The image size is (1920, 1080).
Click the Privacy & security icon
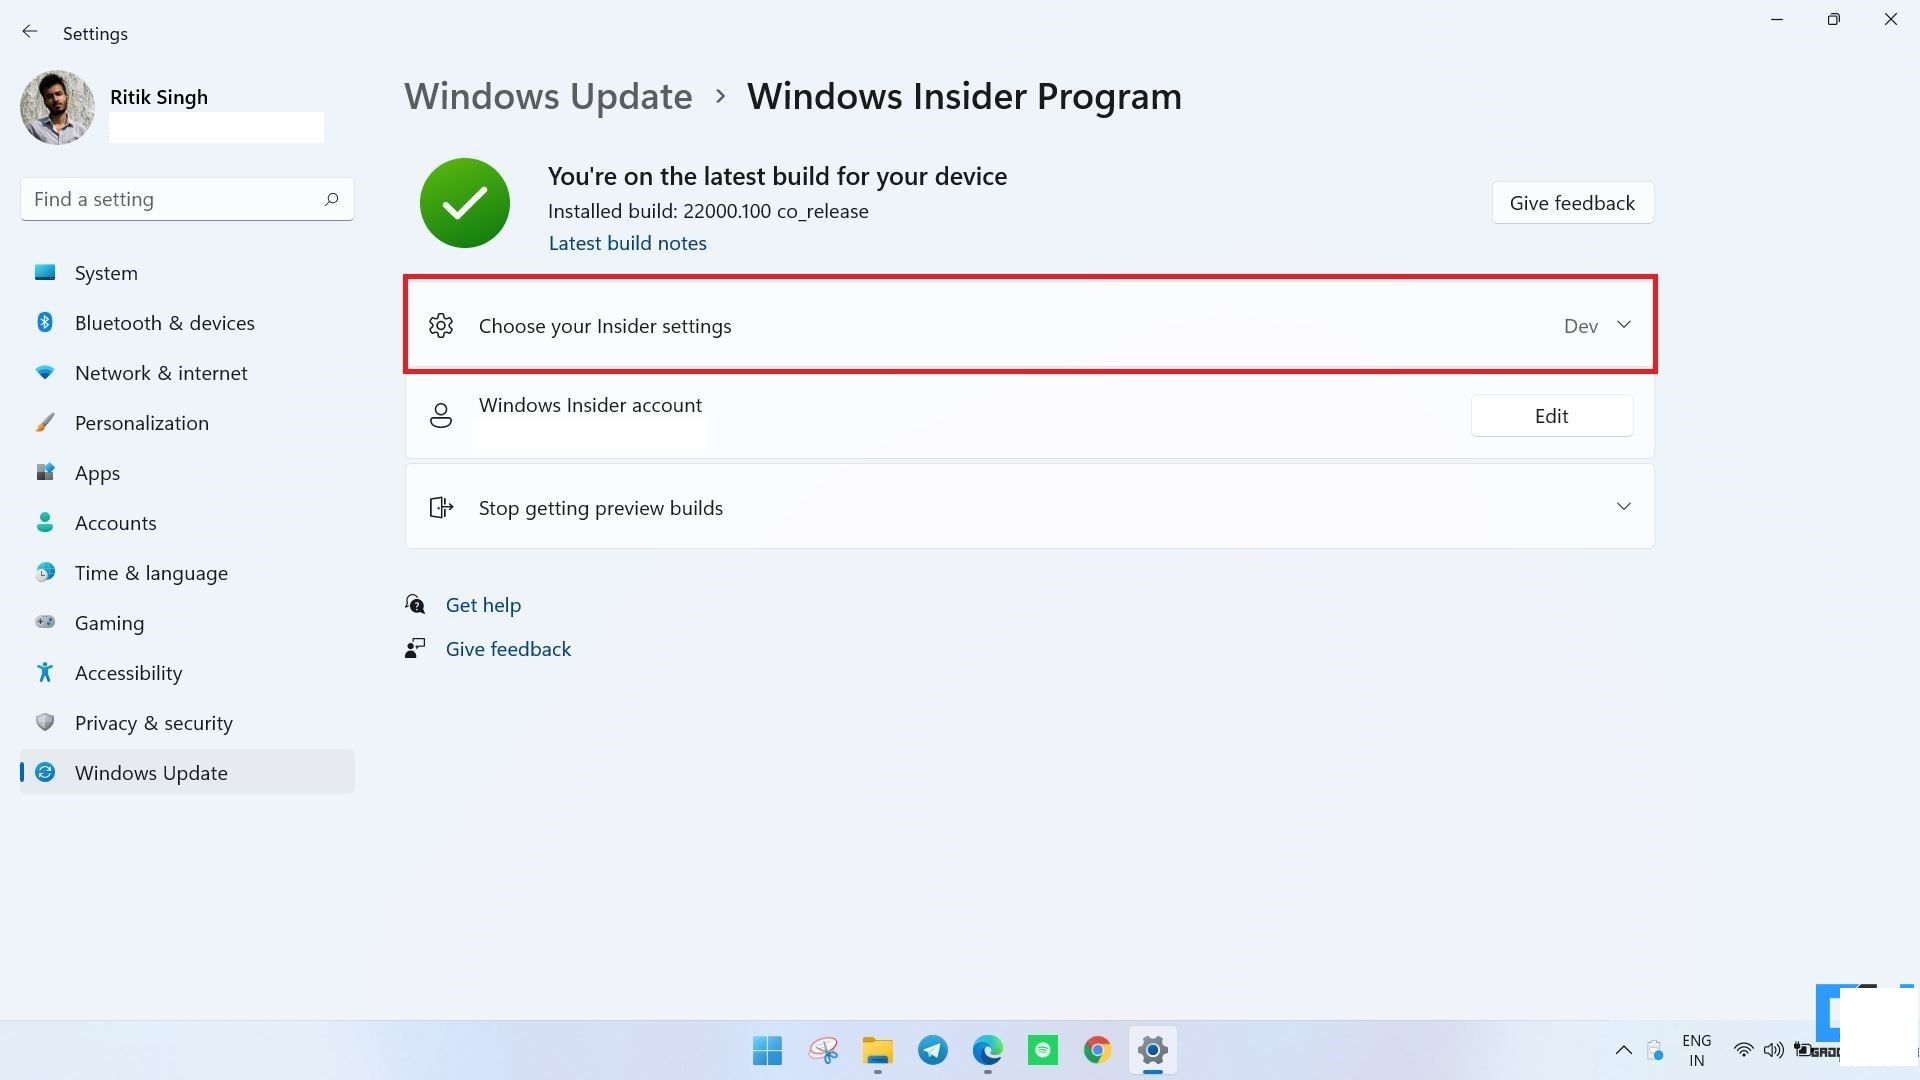46,723
